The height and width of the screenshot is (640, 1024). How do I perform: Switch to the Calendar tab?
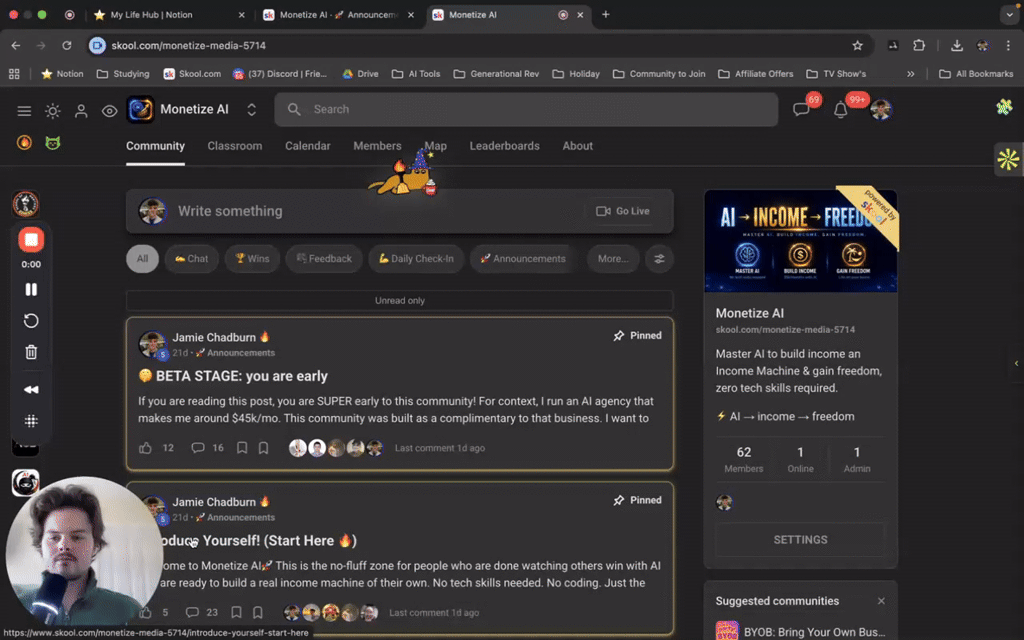click(308, 146)
